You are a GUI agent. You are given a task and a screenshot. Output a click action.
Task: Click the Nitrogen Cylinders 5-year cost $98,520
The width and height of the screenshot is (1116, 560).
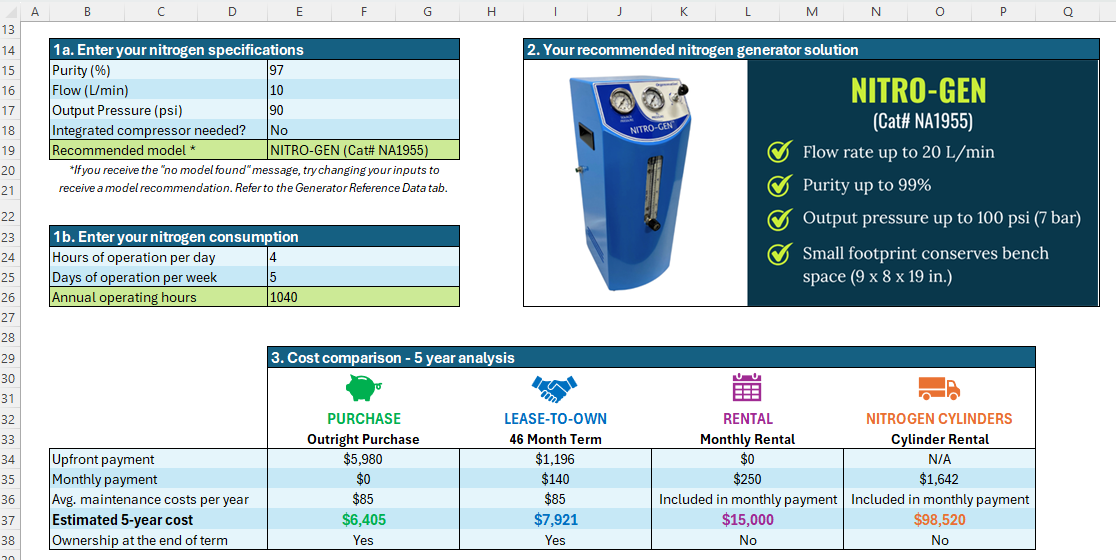click(939, 520)
